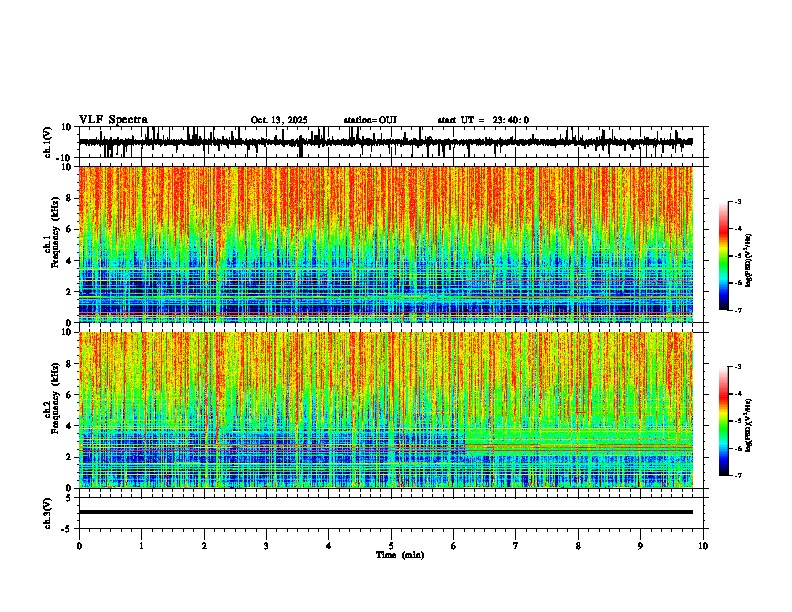Click the thick black ch.3 voltage trace
This screenshot has width=792, height=612.
click(x=386, y=512)
